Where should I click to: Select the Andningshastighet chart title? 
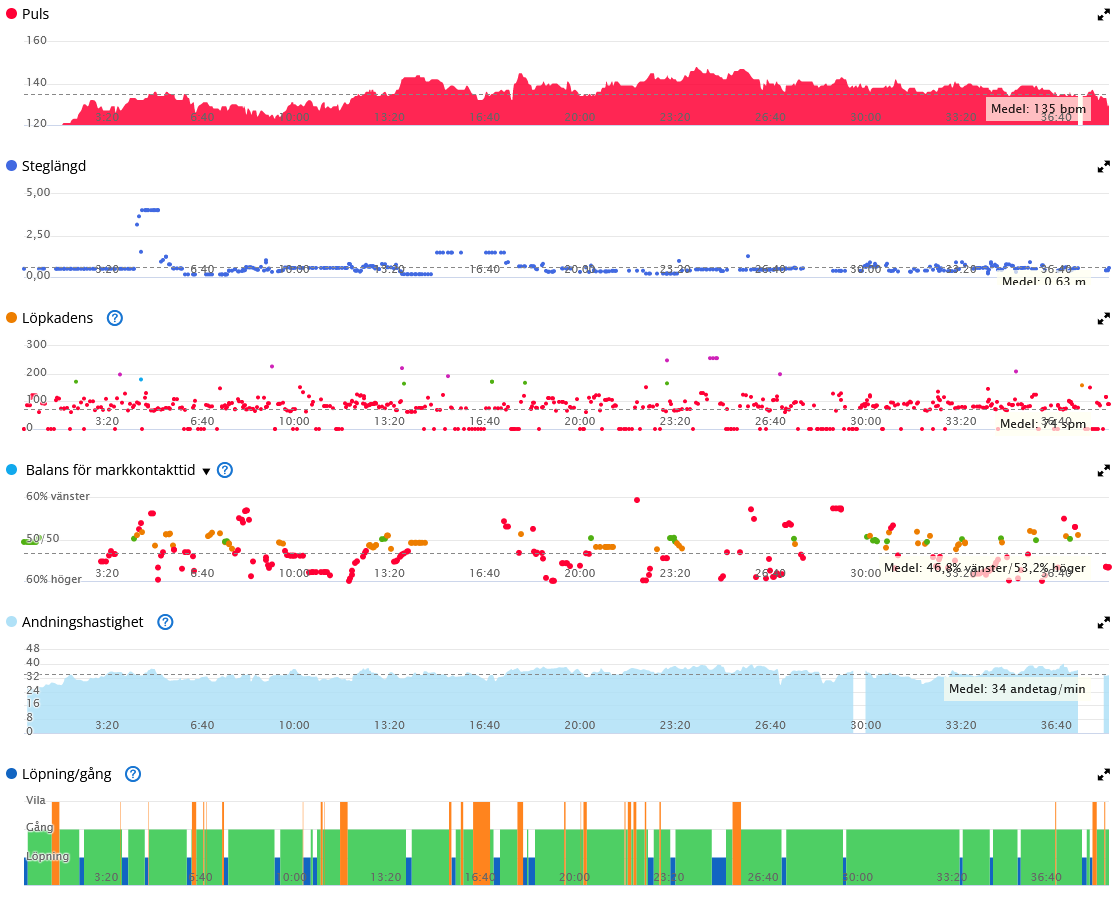click(83, 622)
